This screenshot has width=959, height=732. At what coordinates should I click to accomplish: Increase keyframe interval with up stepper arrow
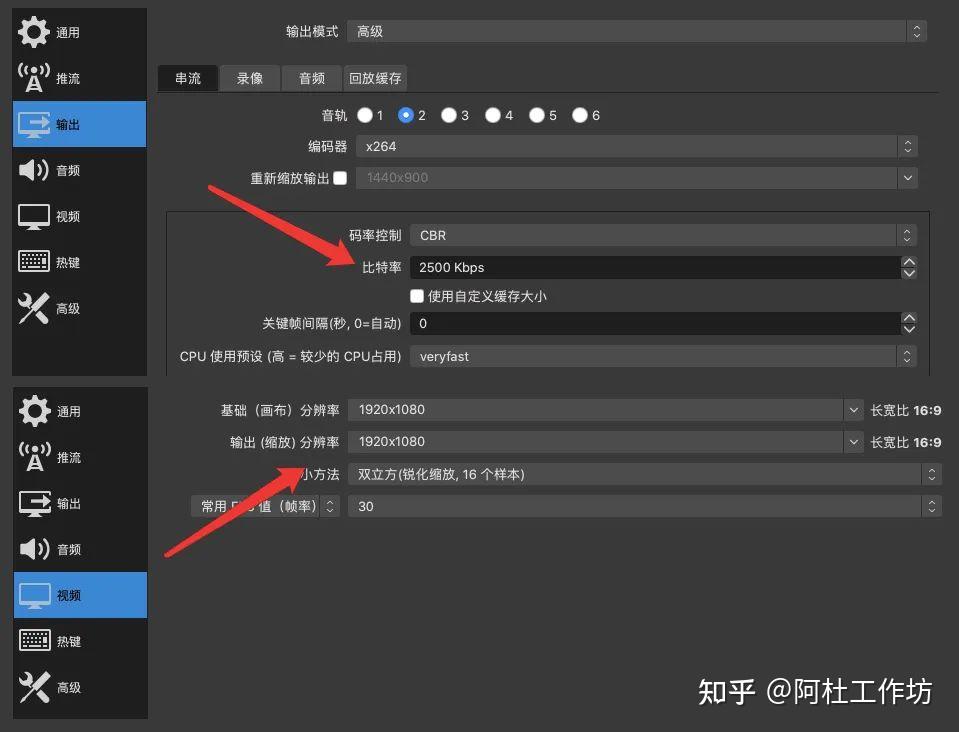pyautogui.click(x=909, y=318)
